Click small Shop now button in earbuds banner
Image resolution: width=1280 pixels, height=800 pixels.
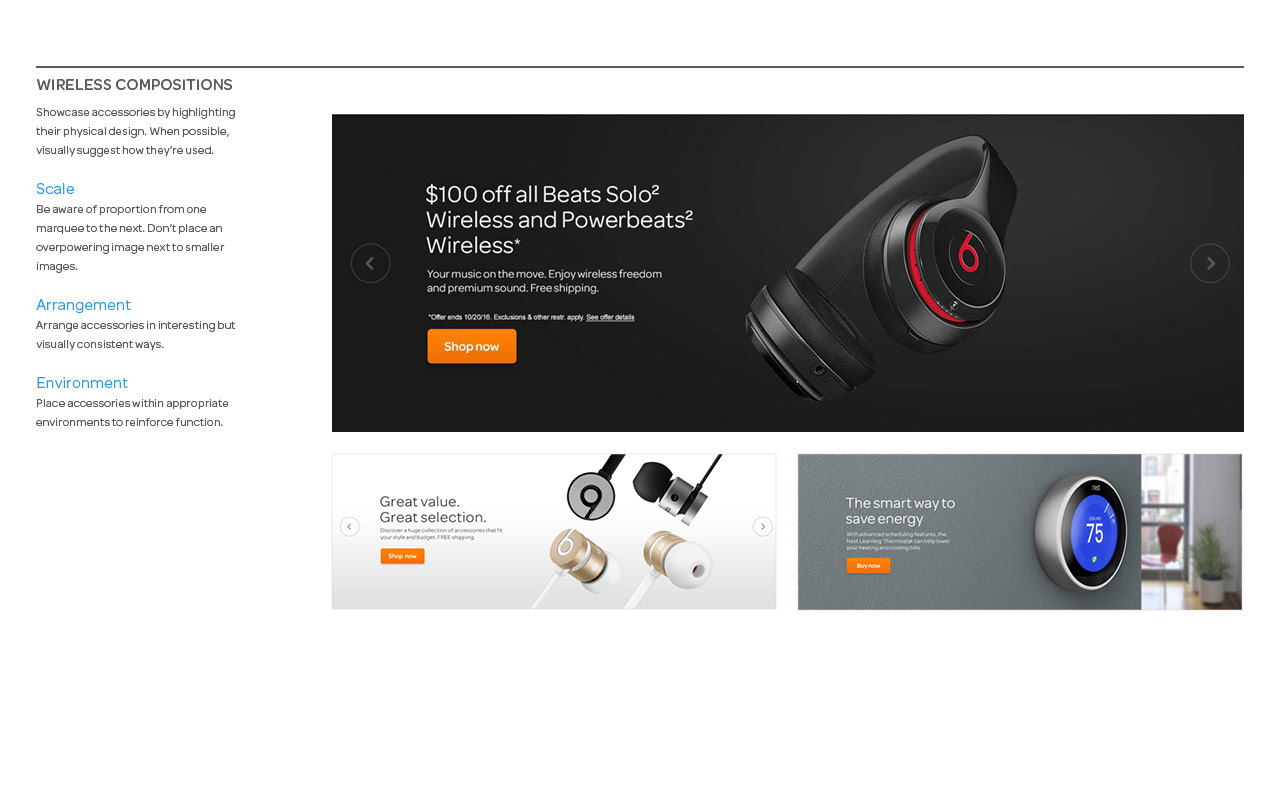(x=402, y=556)
